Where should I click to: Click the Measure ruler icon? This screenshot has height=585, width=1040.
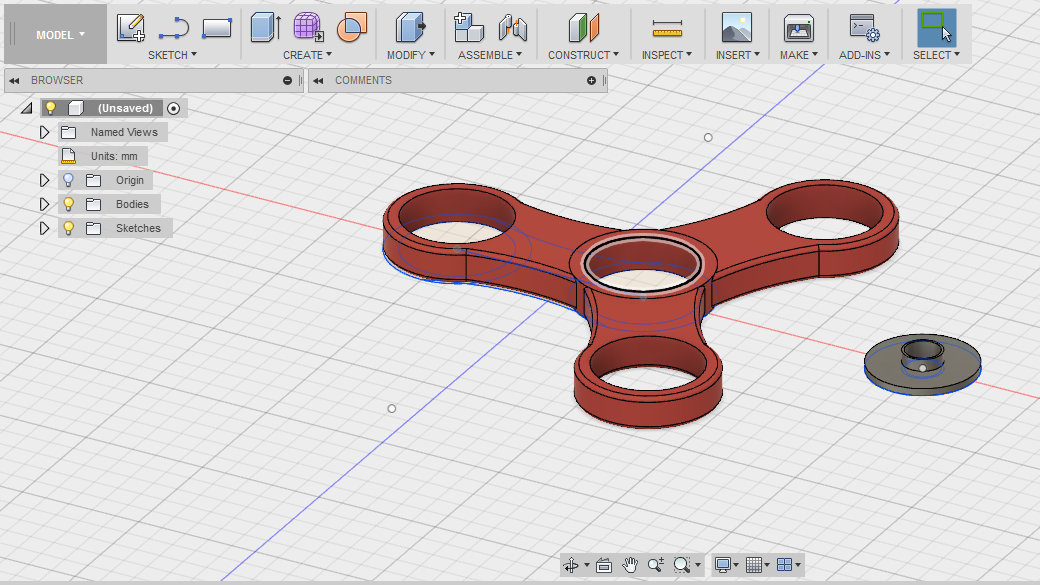667,28
